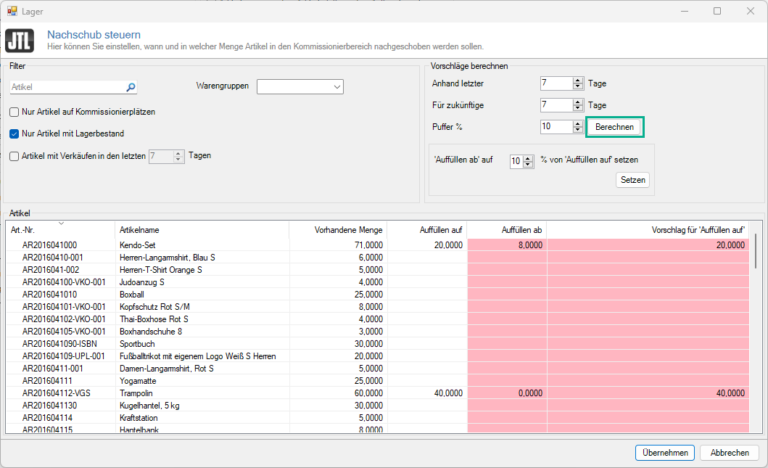Click the JTL logo icon

click(x=19, y=41)
